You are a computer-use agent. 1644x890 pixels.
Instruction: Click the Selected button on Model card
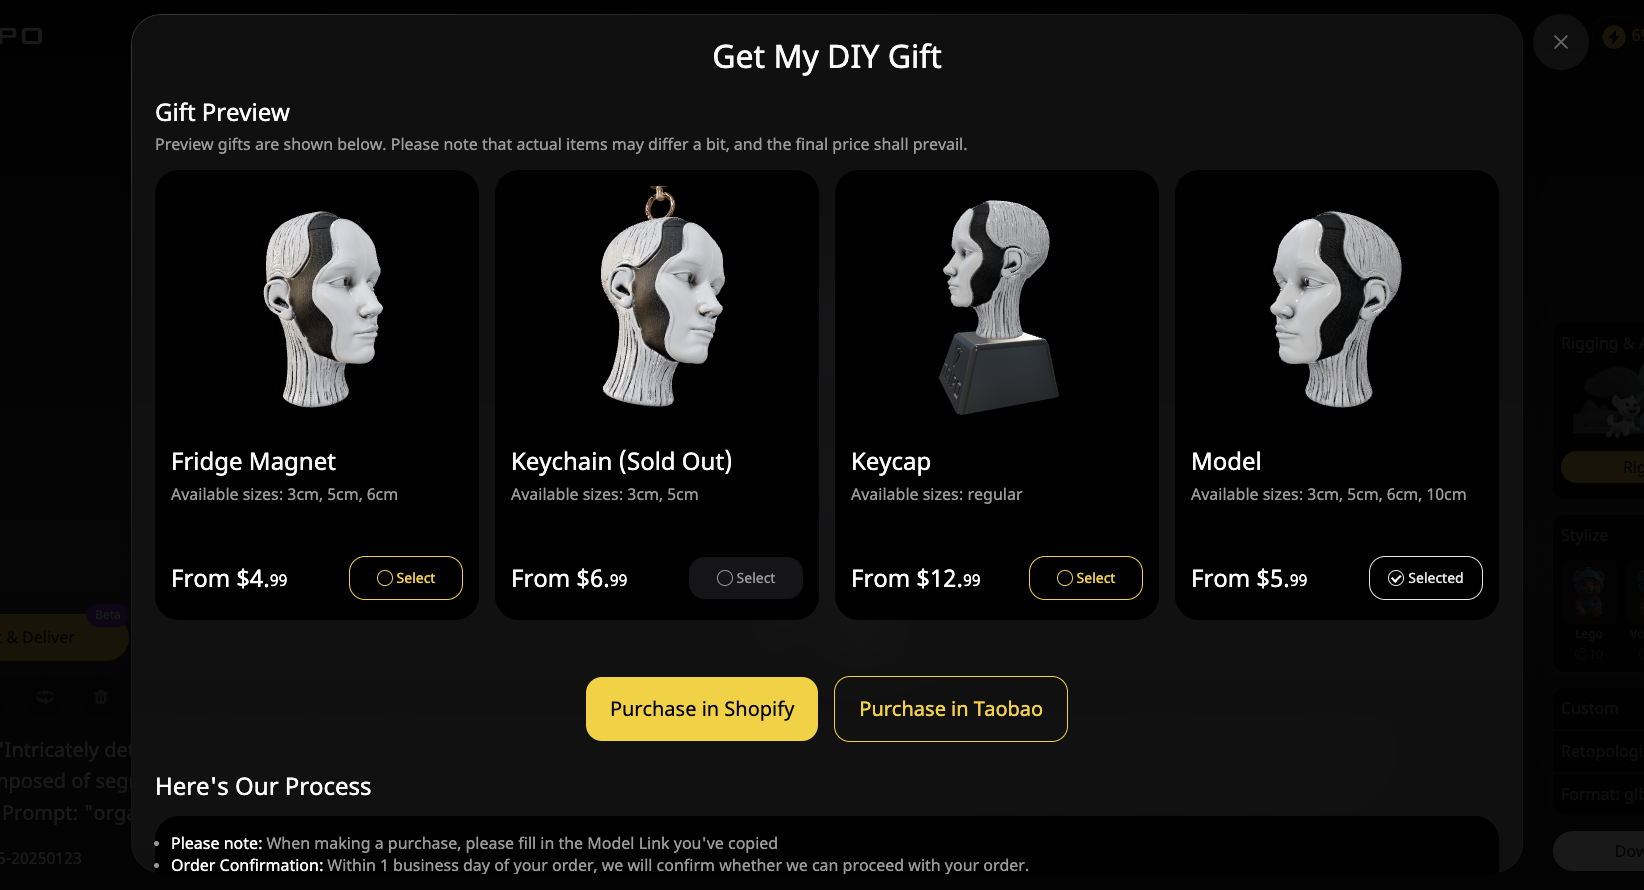point(1426,578)
